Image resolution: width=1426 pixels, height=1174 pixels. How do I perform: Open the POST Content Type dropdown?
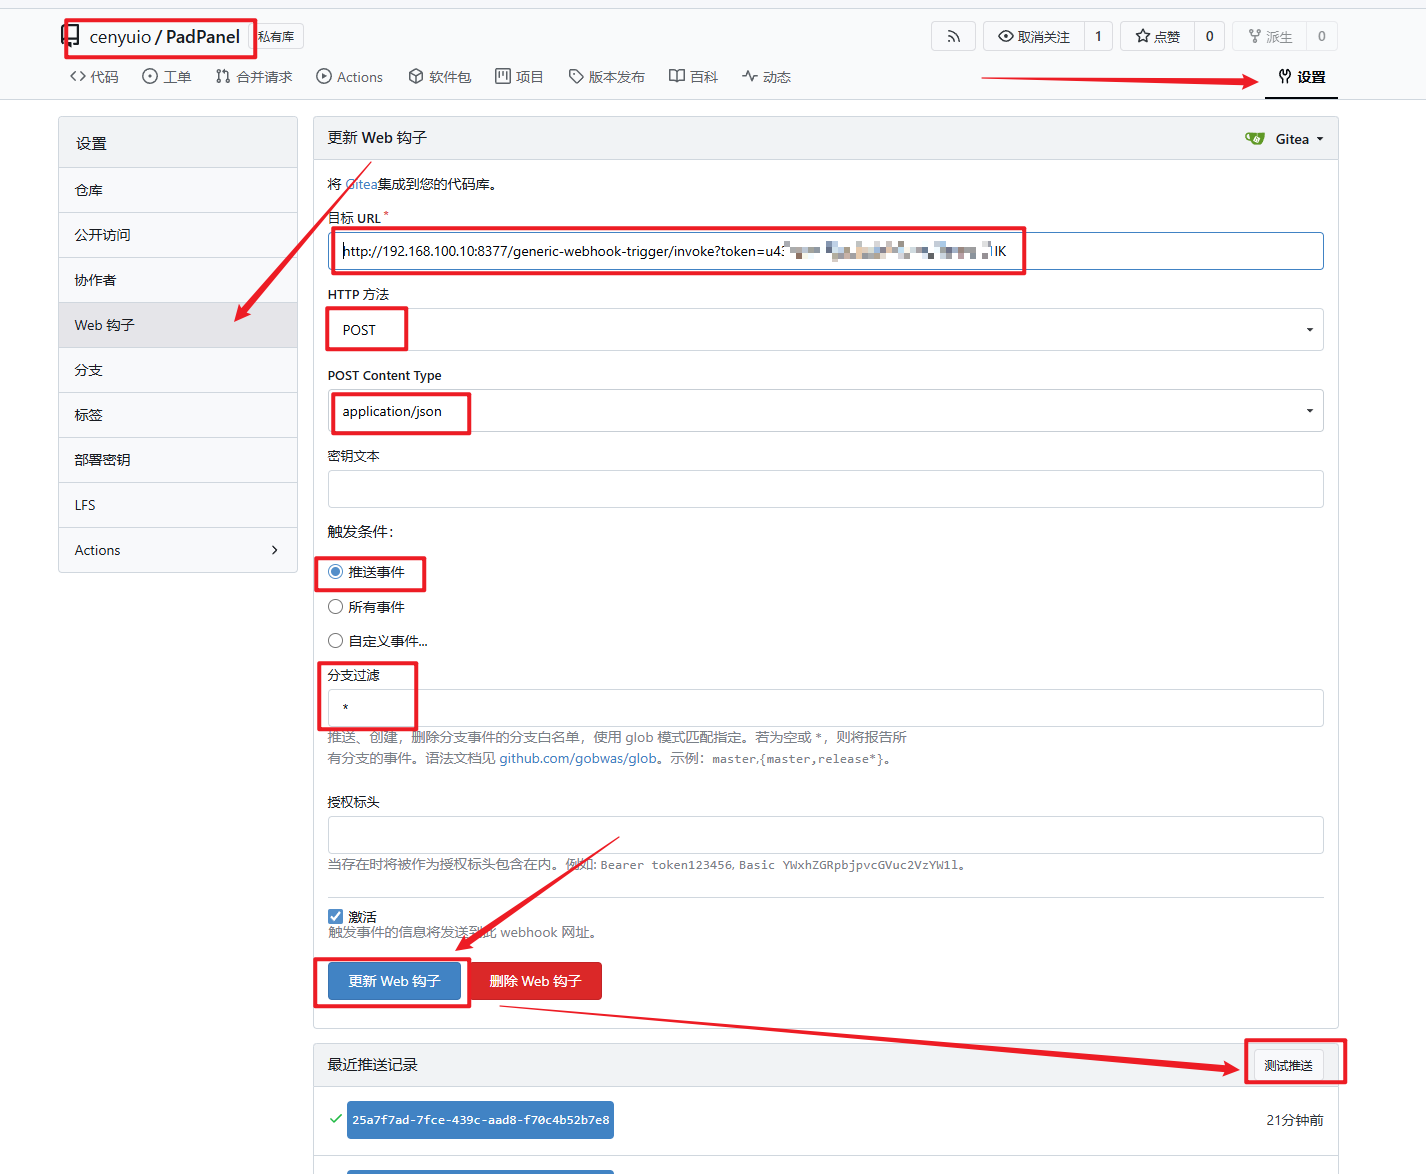[x=825, y=411]
